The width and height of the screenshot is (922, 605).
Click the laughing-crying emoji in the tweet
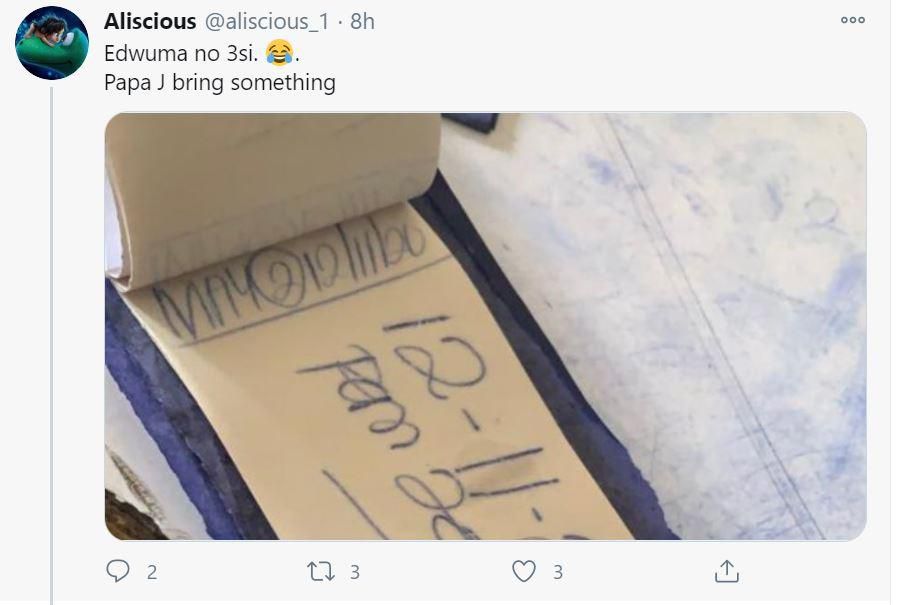point(279,53)
